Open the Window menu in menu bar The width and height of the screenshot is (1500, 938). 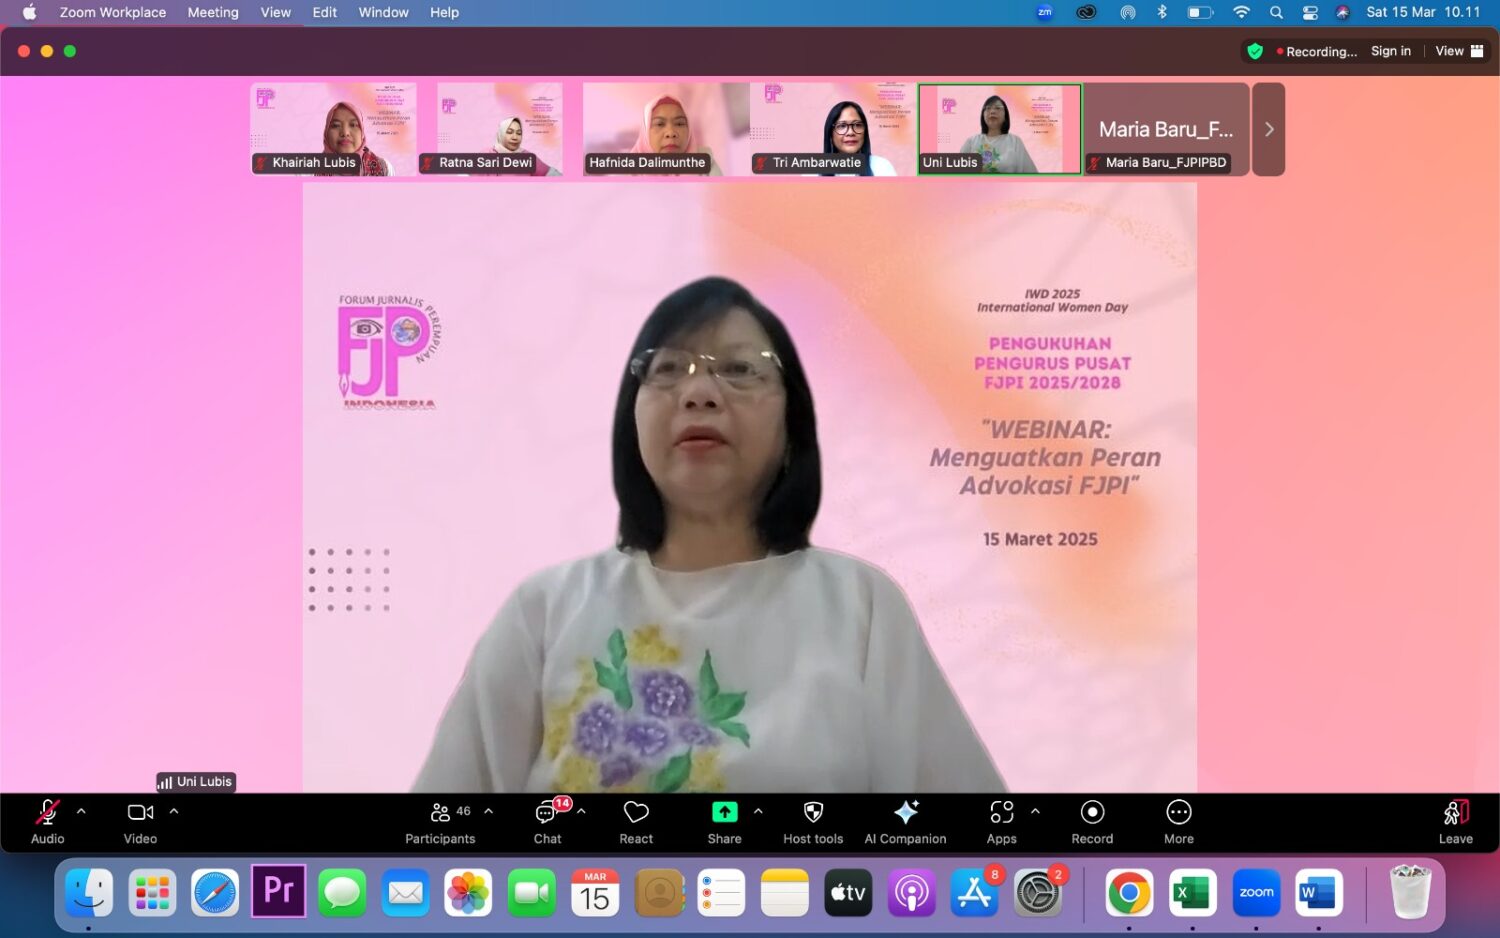pos(383,13)
